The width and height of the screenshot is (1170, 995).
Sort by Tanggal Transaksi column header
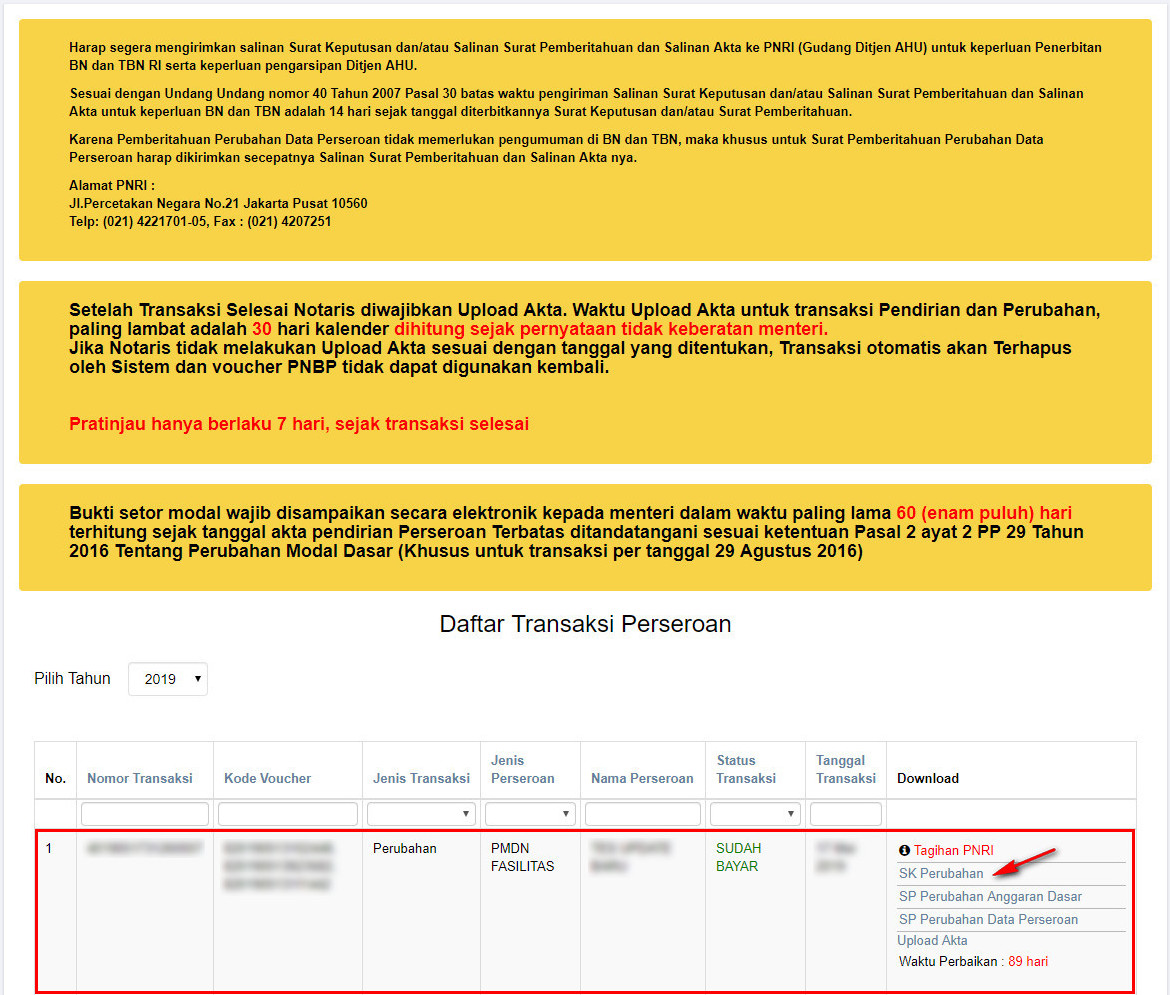[845, 769]
